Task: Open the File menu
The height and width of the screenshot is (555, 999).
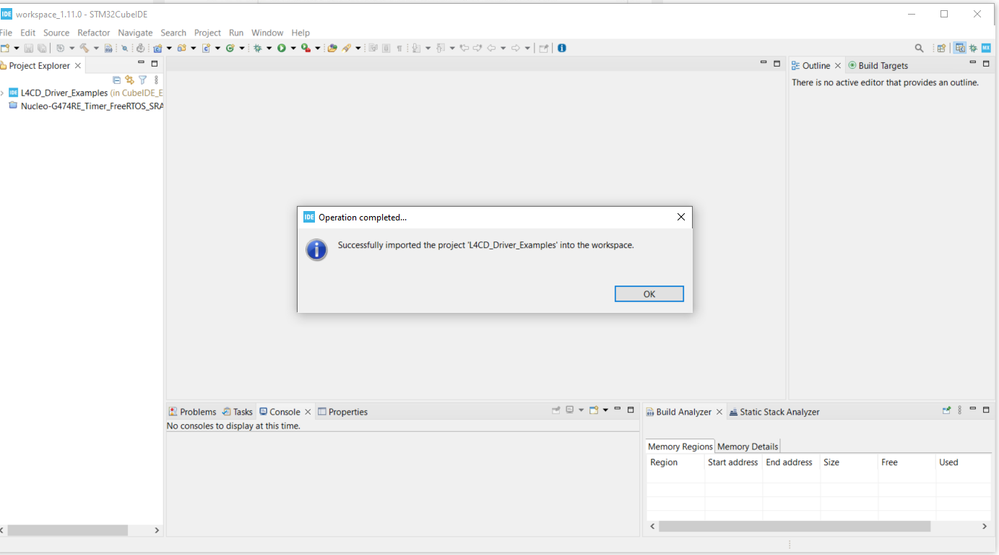Action: (x=6, y=32)
